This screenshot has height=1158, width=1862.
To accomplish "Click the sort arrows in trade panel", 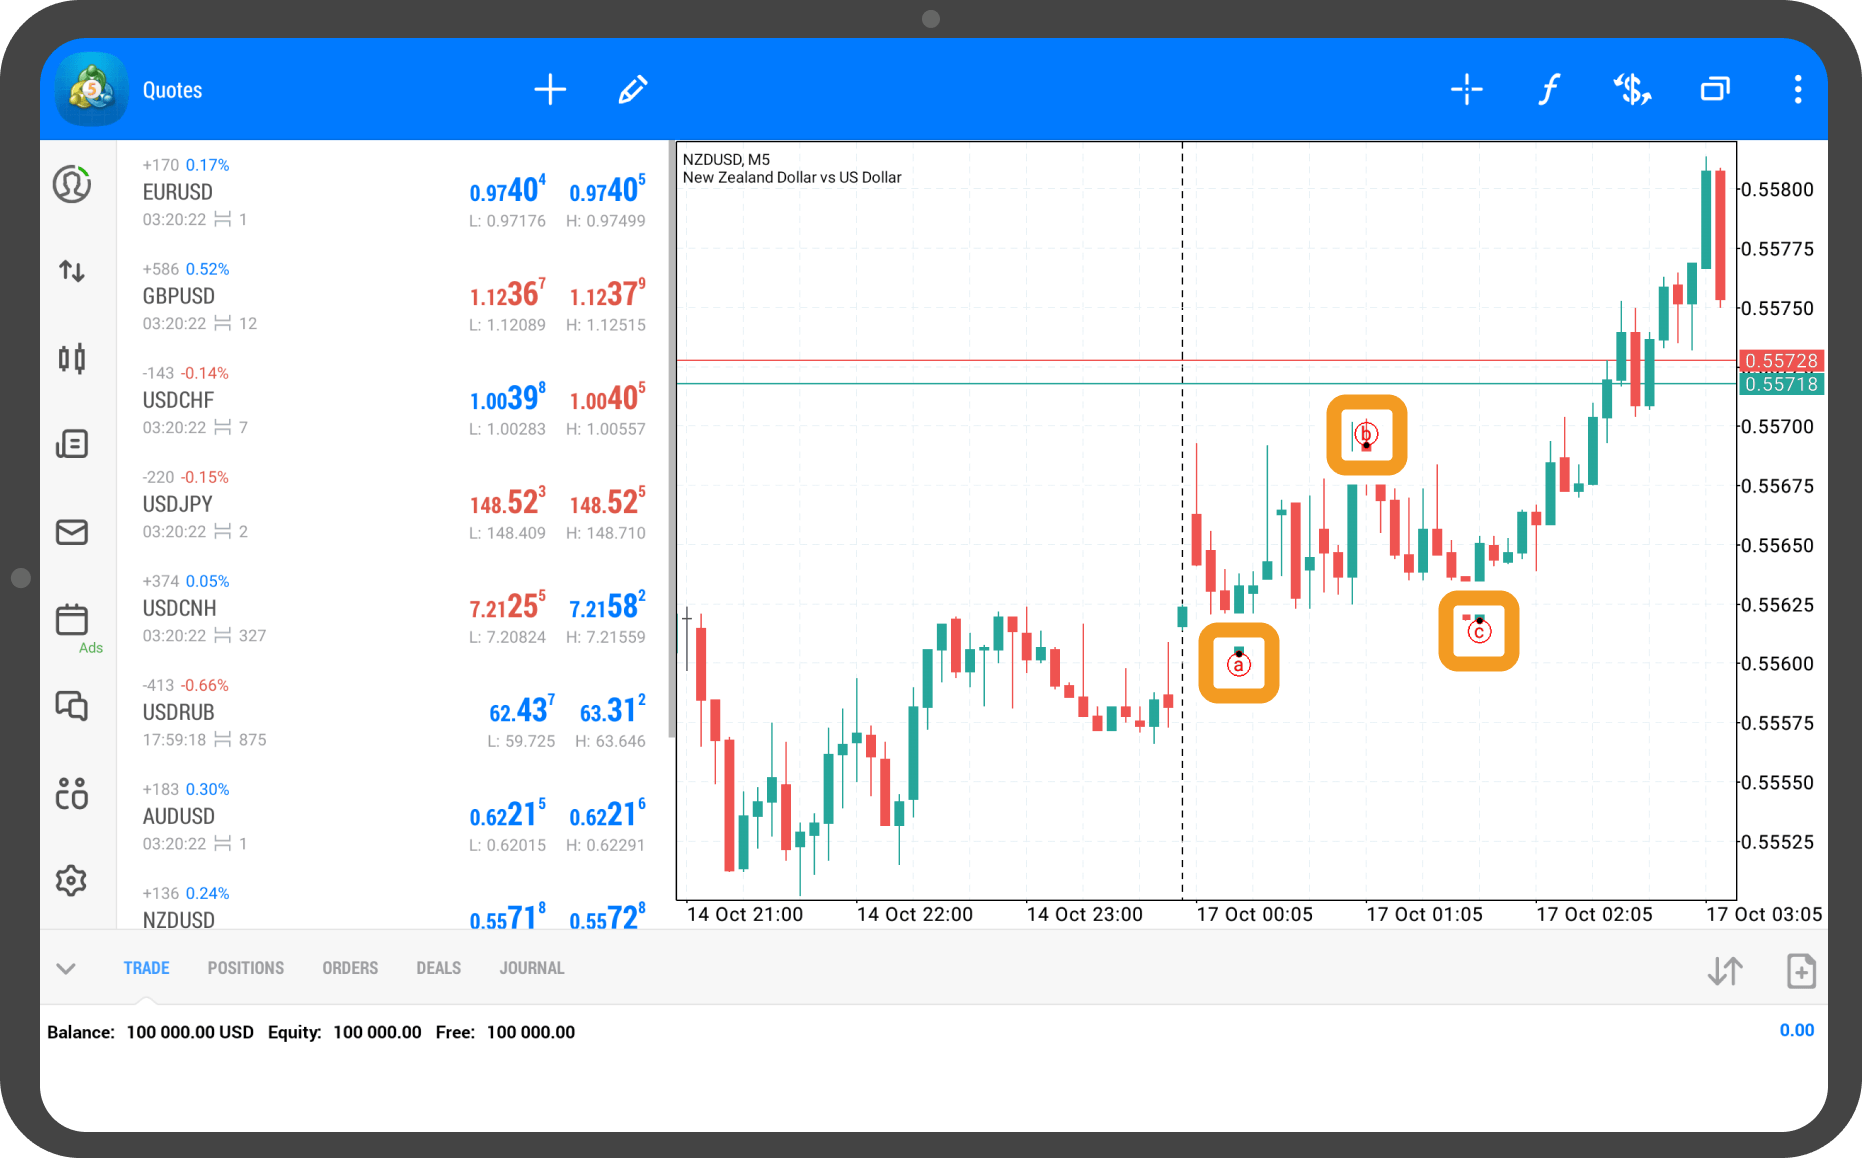I will click(x=1725, y=971).
